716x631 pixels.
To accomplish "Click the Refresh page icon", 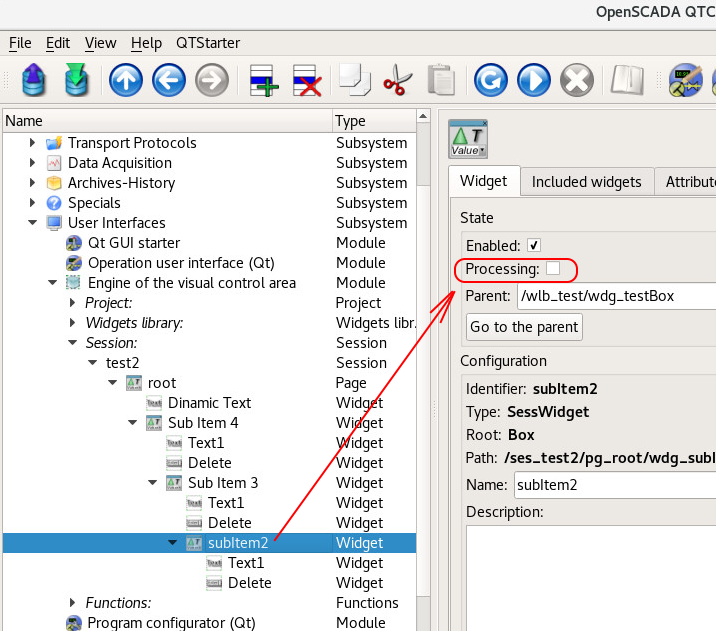I will [490, 80].
